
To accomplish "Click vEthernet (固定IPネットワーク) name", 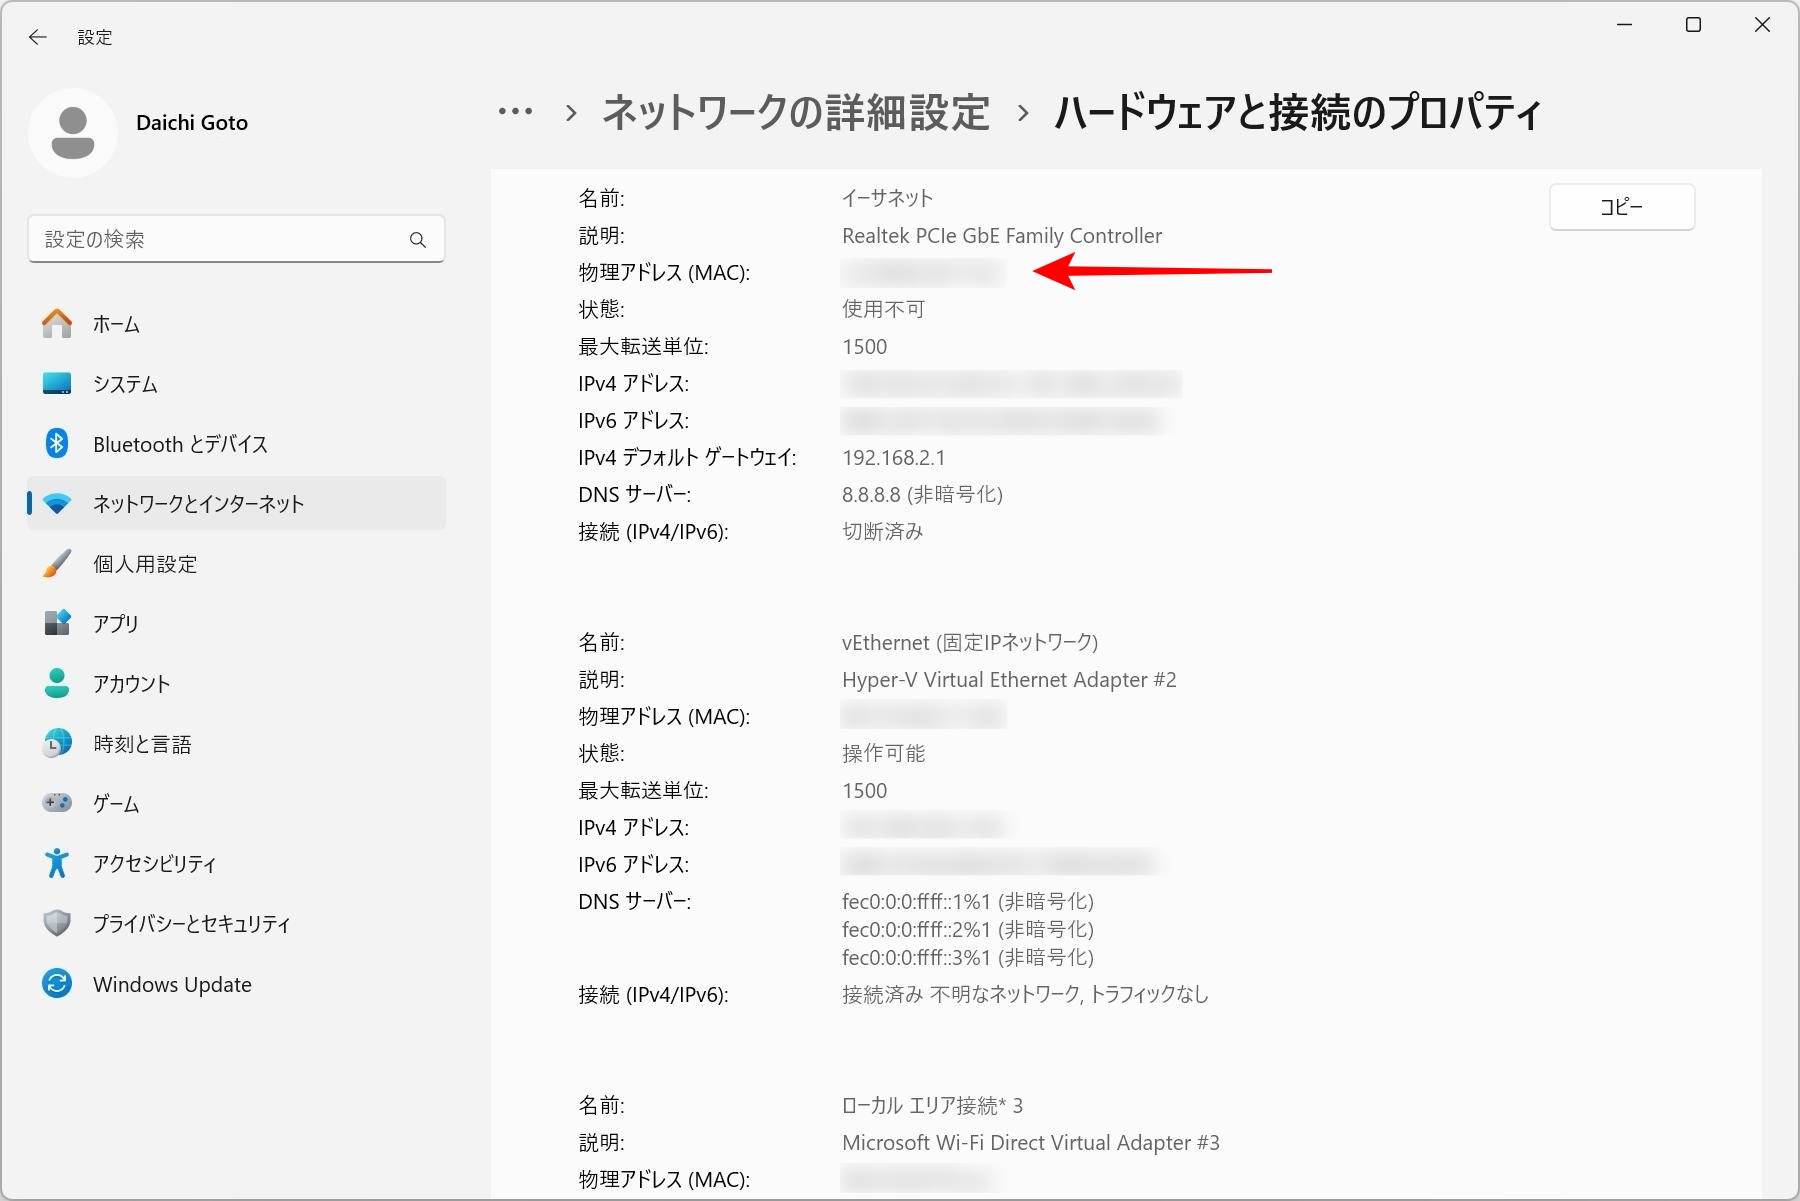I will 970,642.
